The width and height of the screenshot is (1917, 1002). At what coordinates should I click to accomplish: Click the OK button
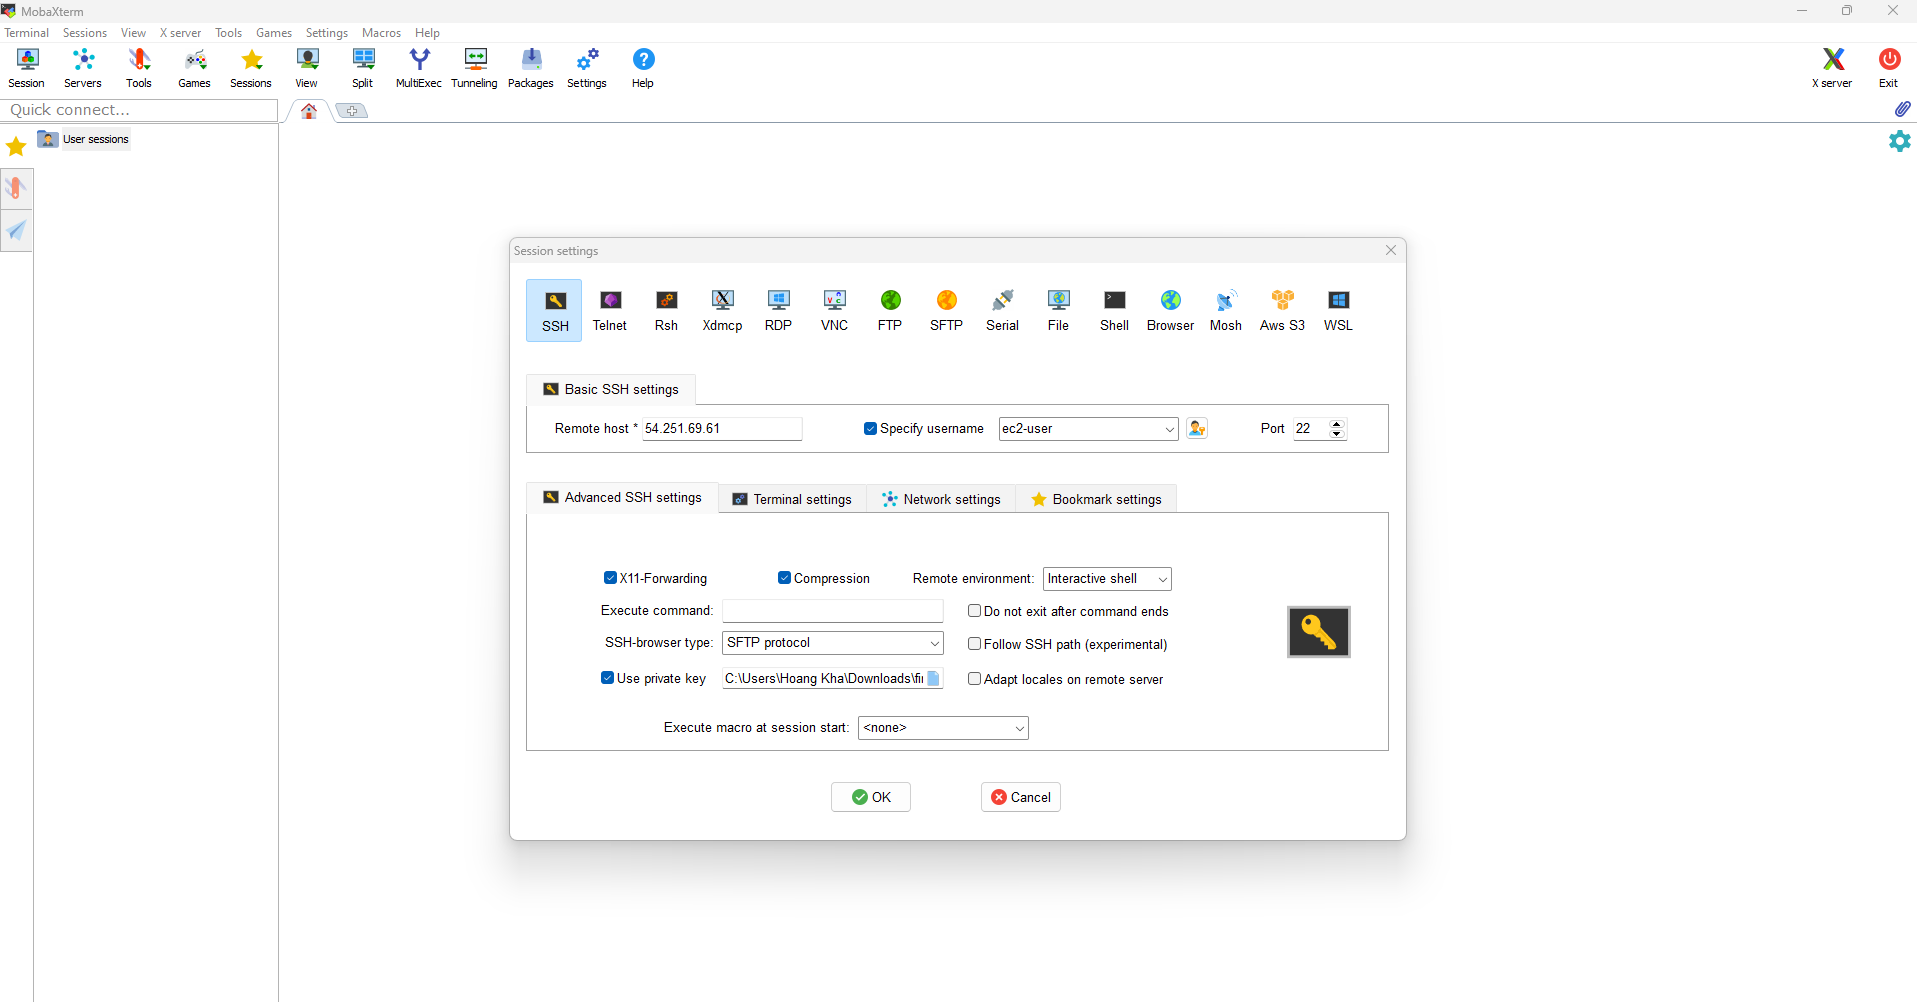click(x=871, y=797)
